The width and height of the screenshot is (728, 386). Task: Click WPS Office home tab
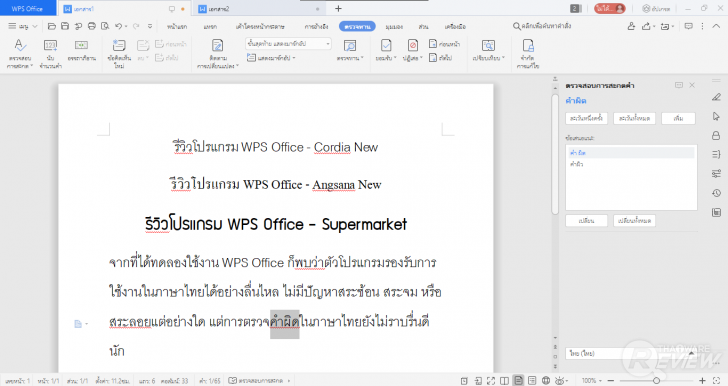coord(27,8)
